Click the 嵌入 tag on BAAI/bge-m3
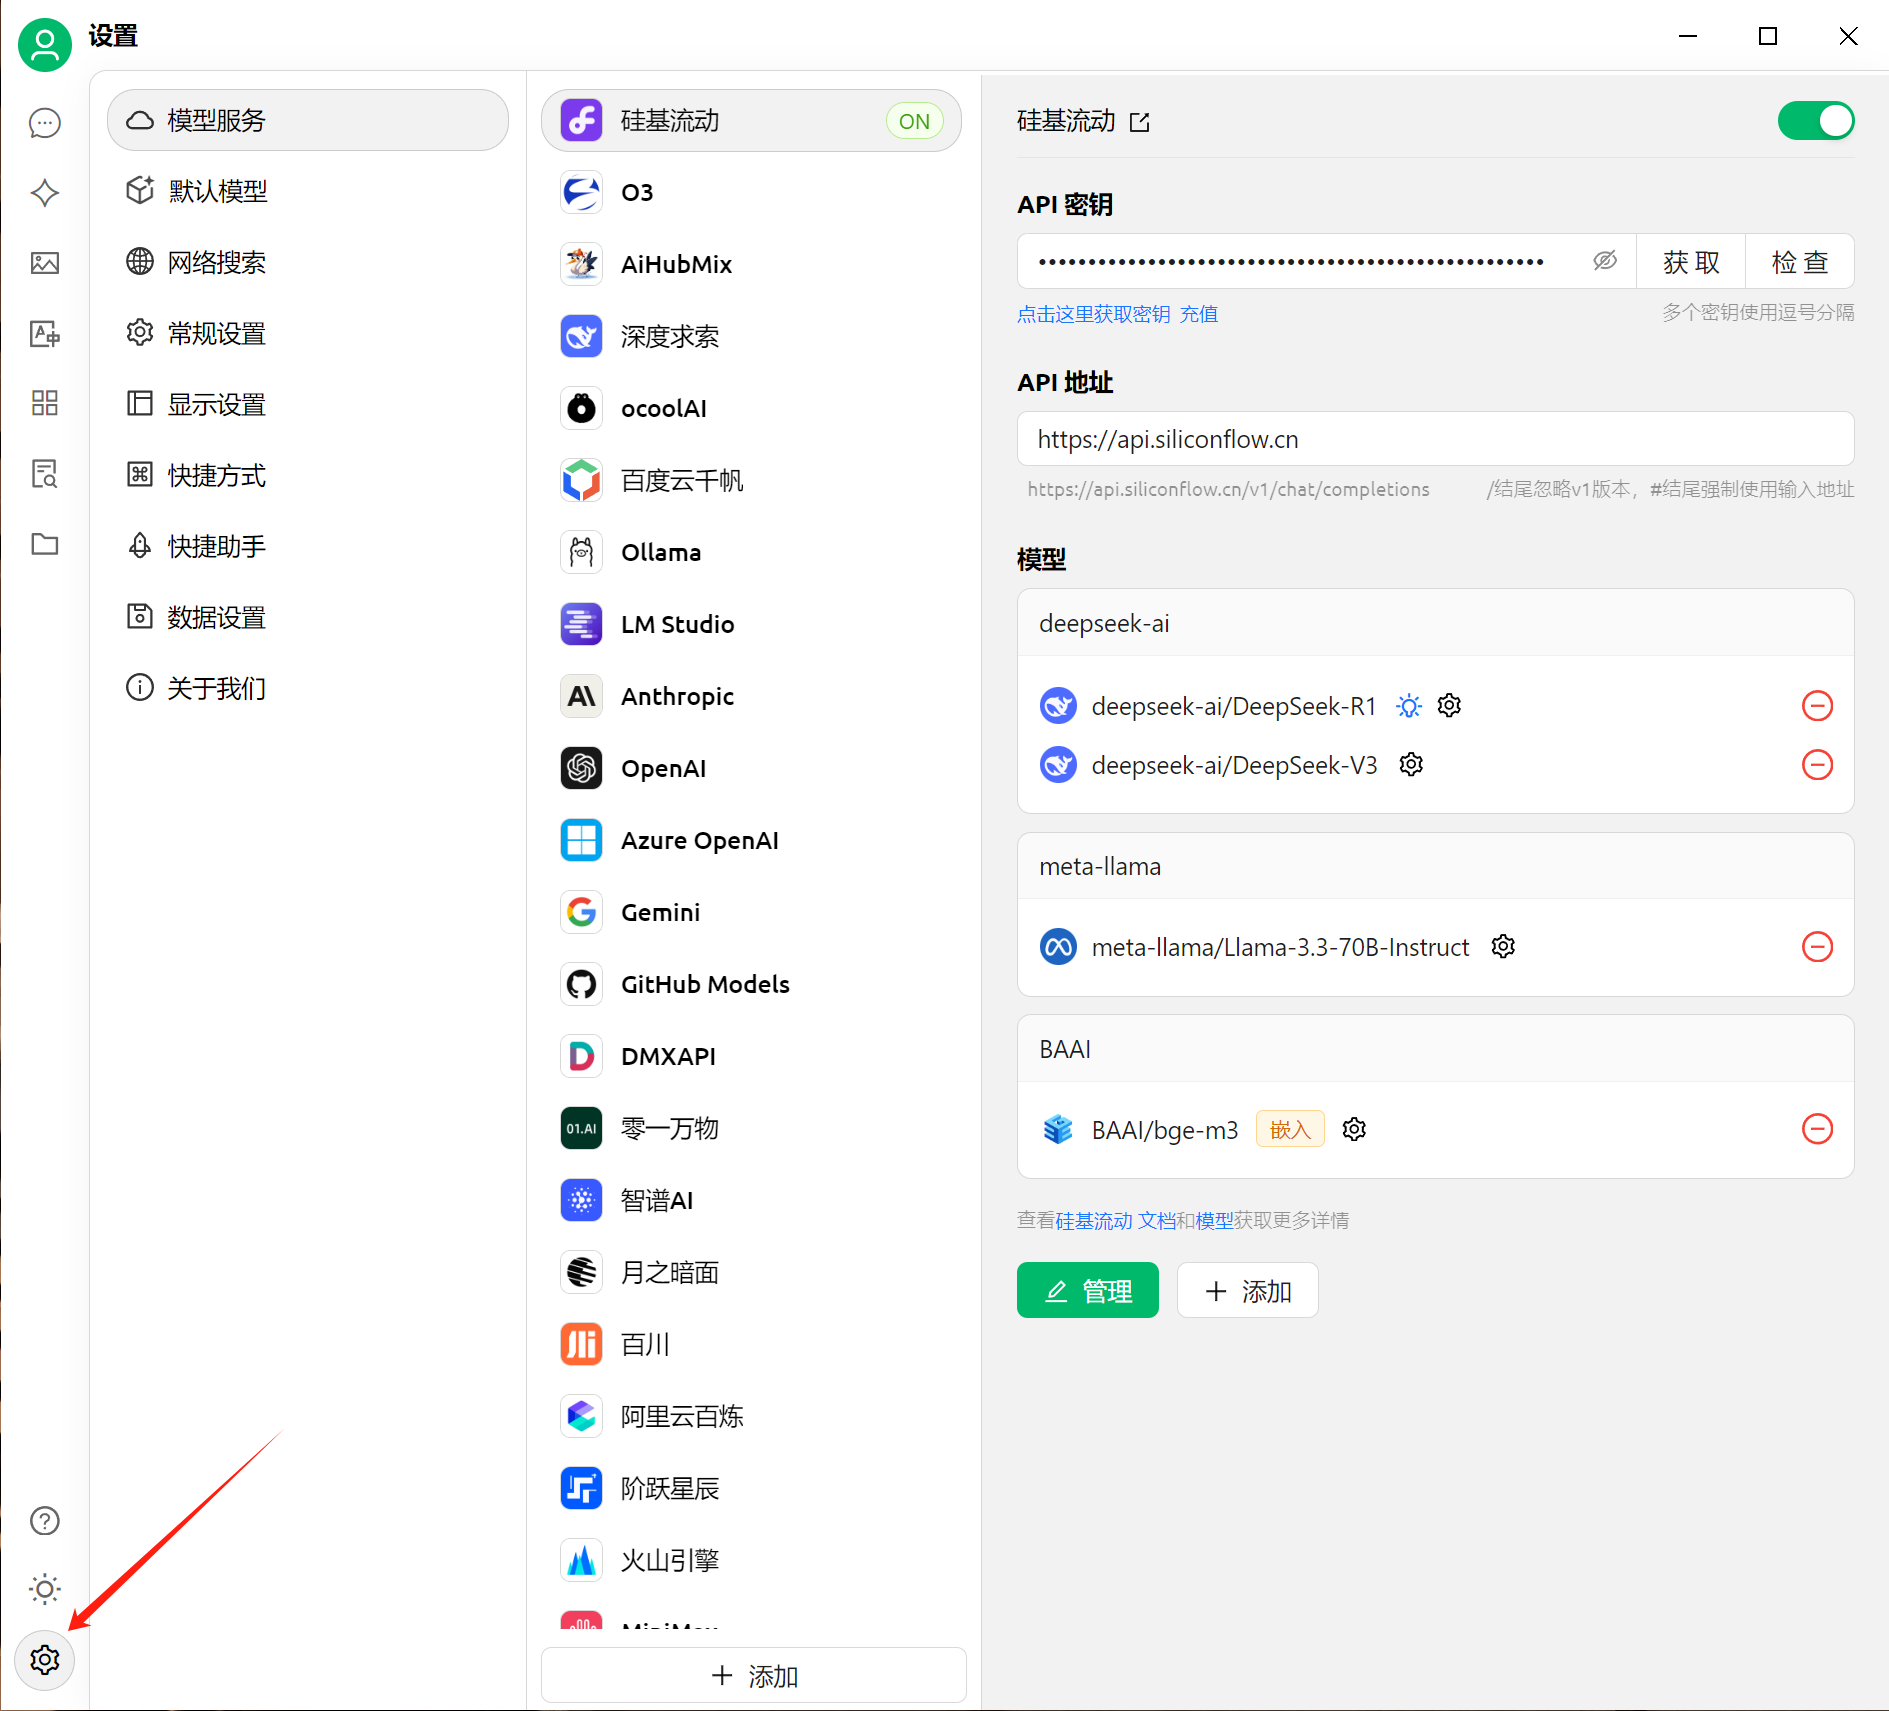 pos(1290,1129)
